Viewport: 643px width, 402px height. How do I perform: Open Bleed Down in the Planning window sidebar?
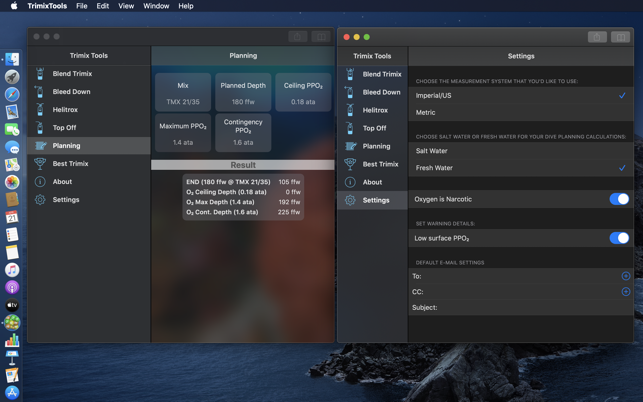pos(89,92)
